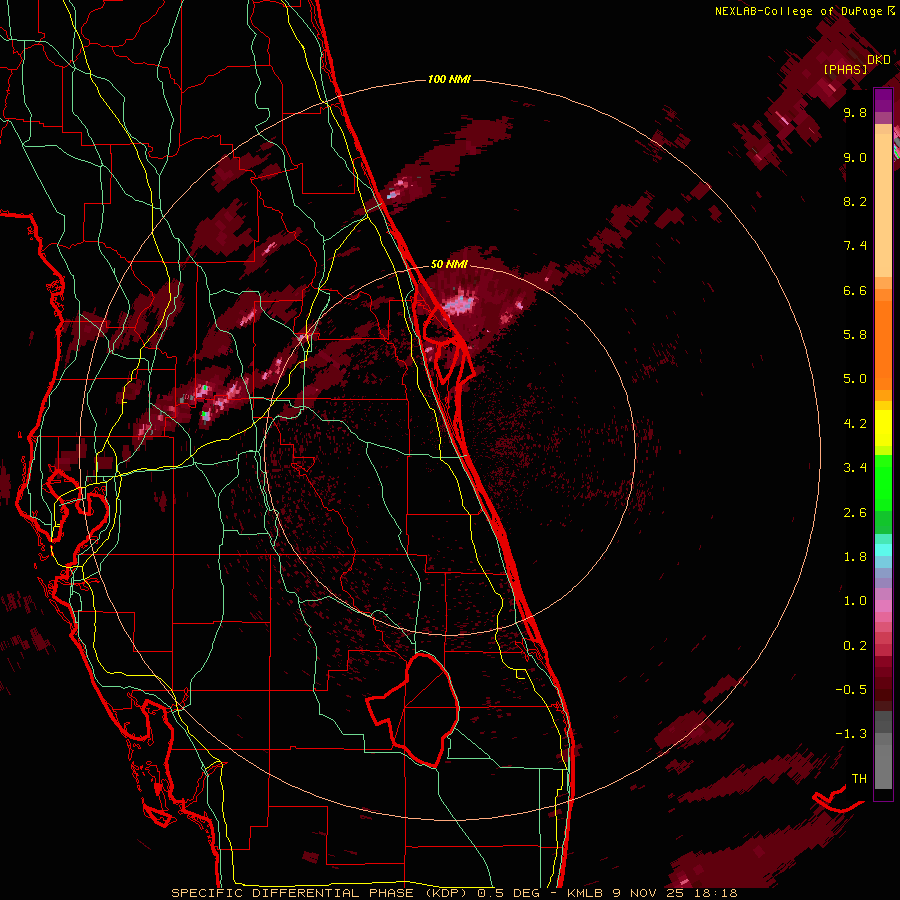
Task: Click the KMLB 9 NOV 25 18:18 timestamp
Action: coord(653,893)
